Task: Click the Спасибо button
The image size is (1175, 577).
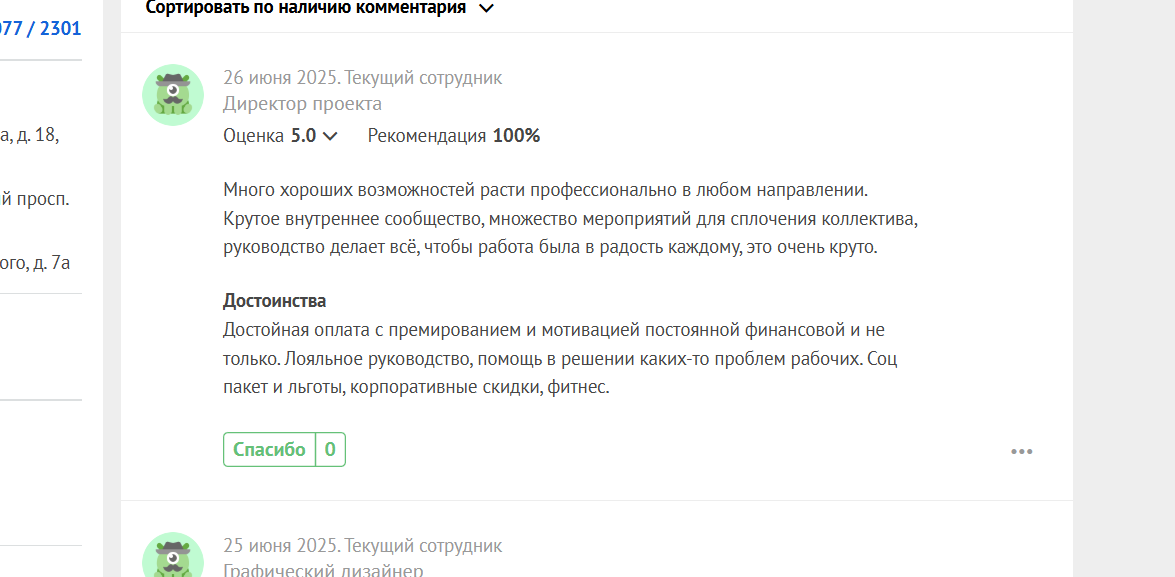Action: pos(270,450)
